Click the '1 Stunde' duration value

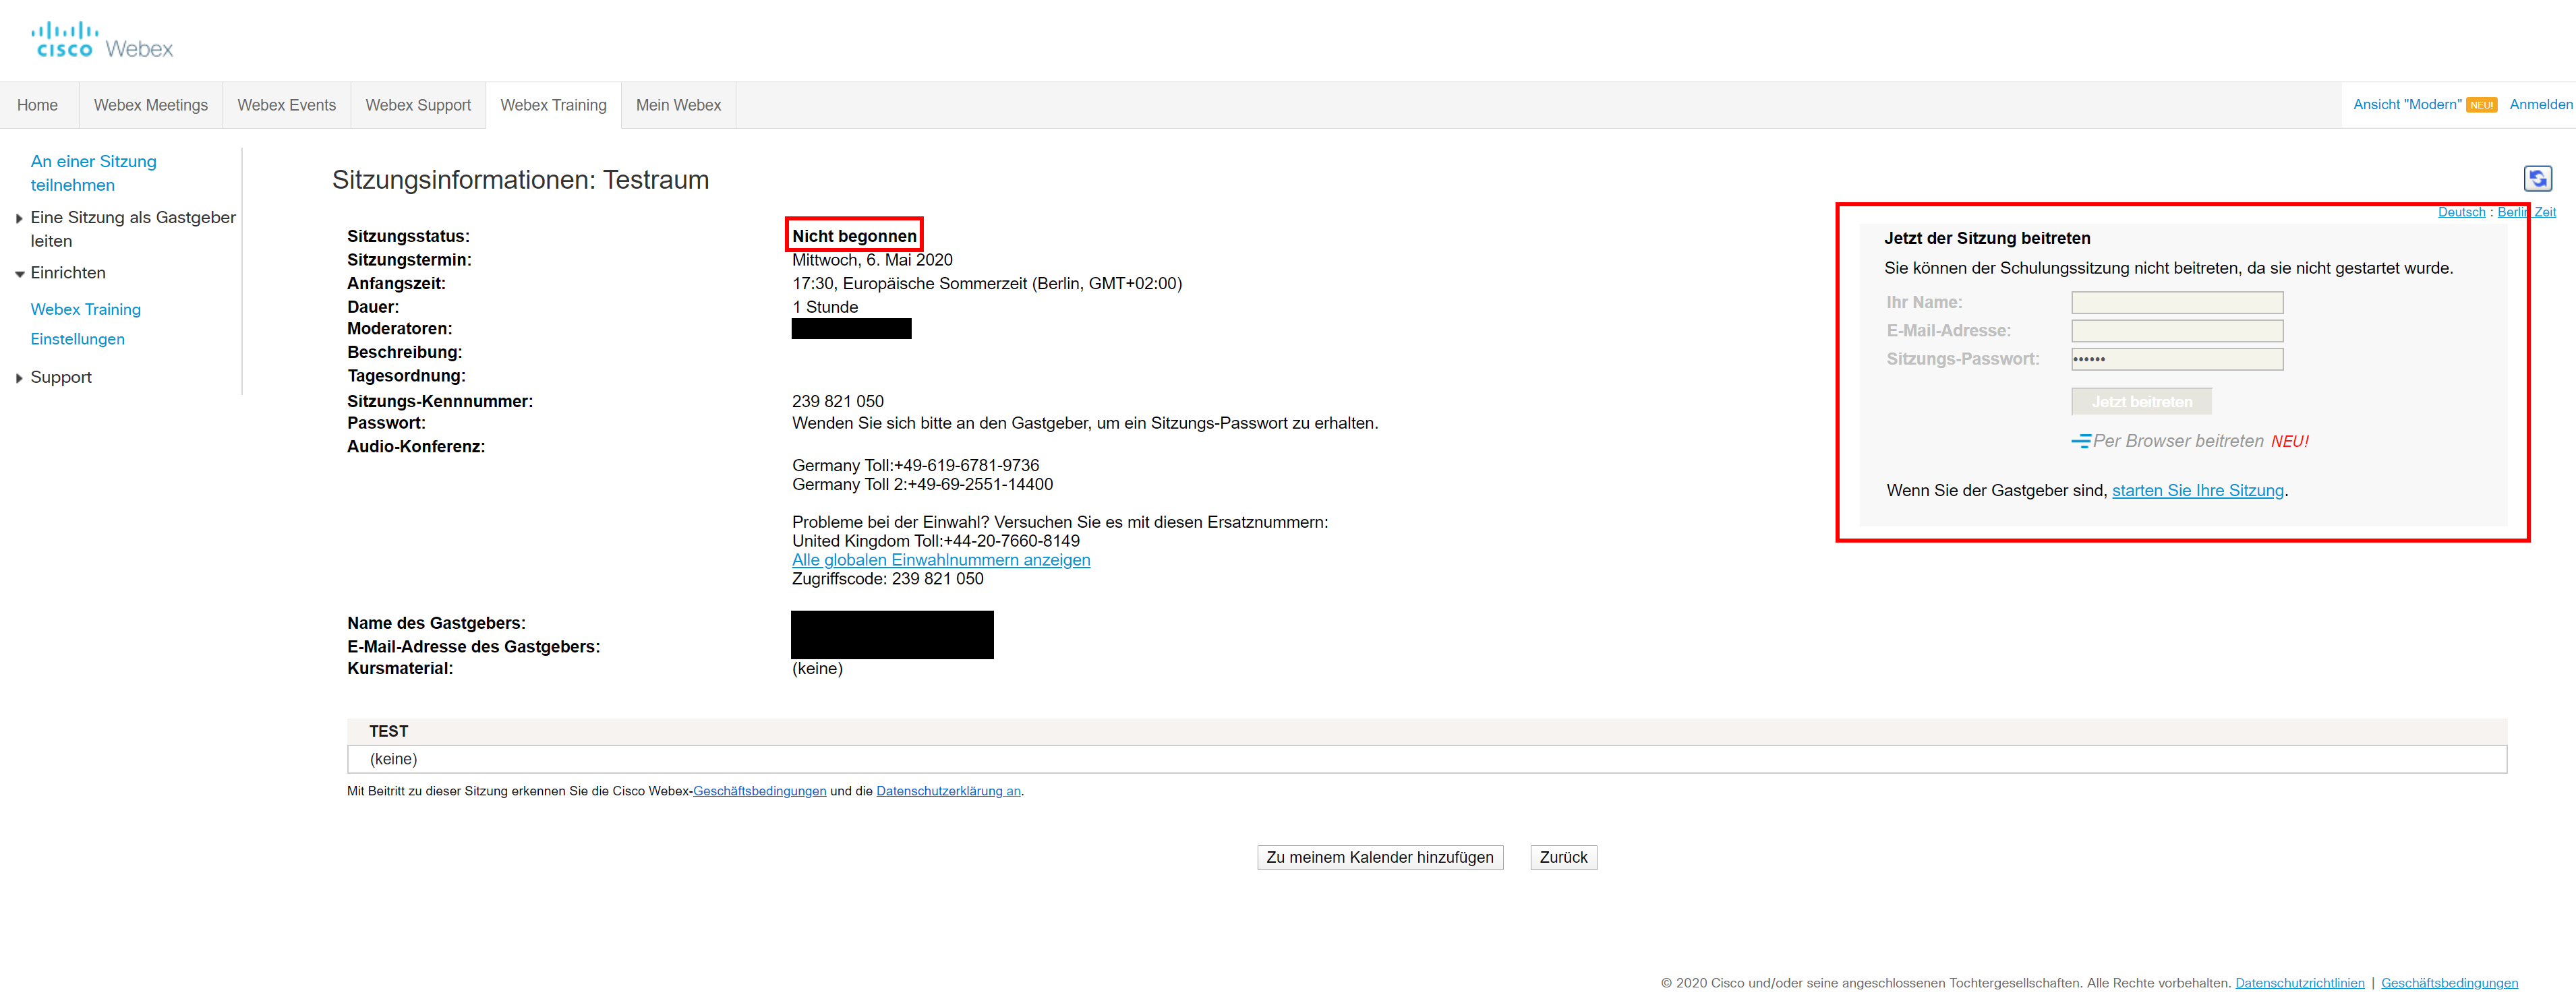pyautogui.click(x=825, y=307)
